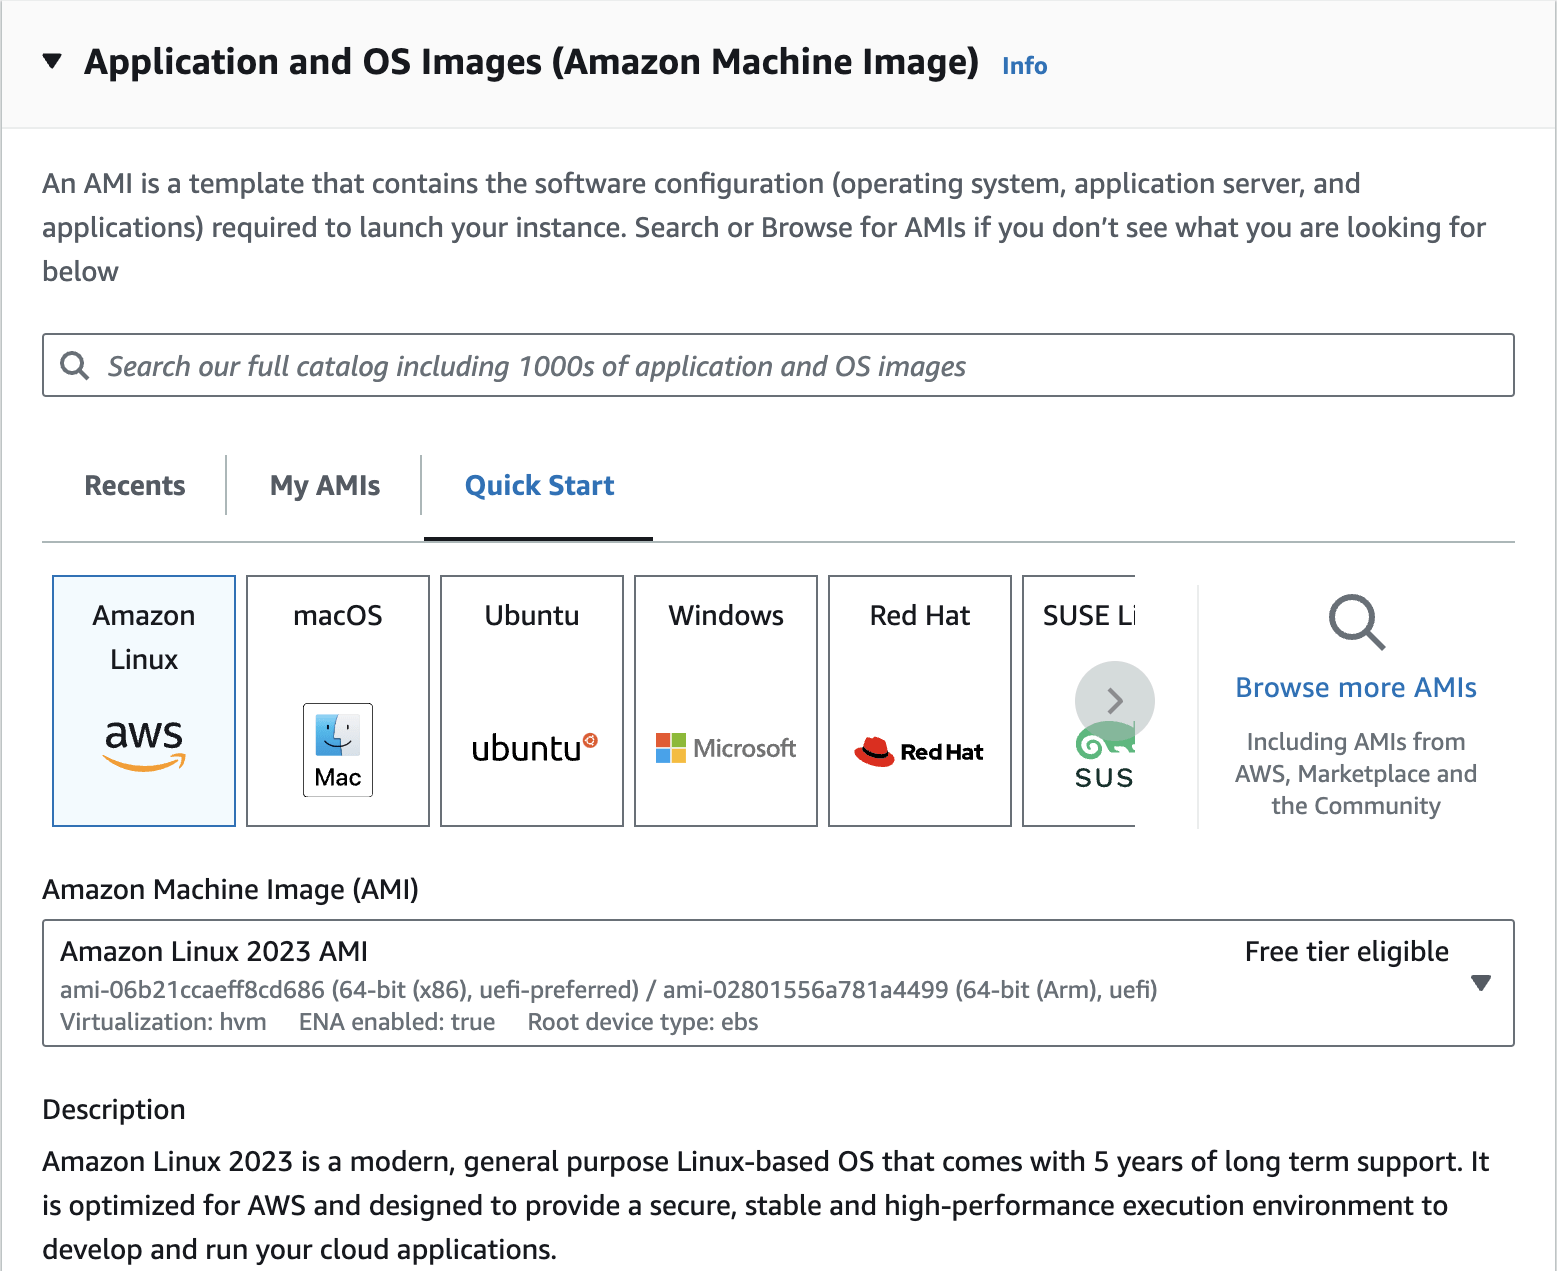Collapse the Application and OS Images section
1557x1271 pixels.
pos(52,62)
